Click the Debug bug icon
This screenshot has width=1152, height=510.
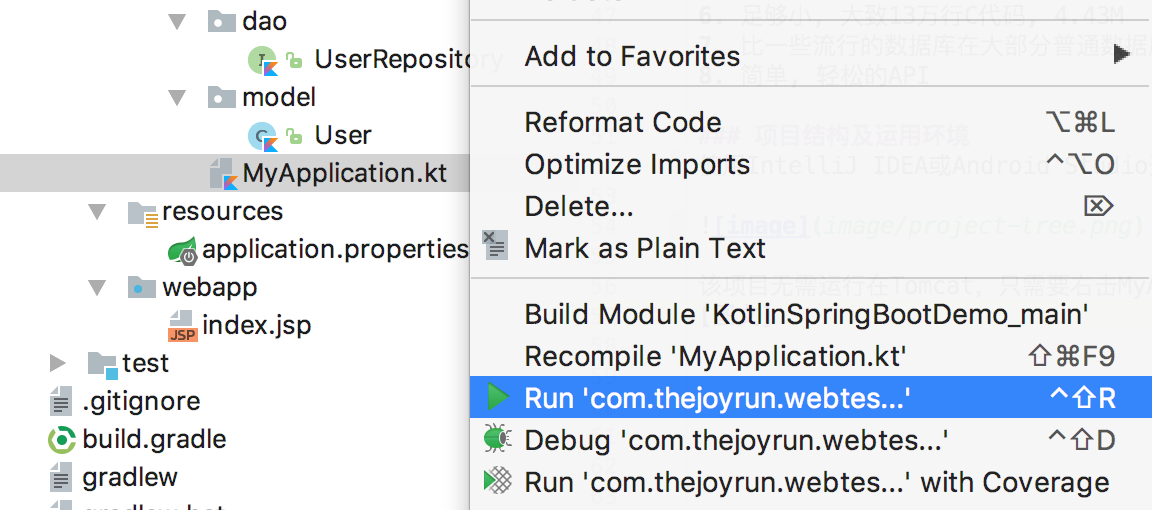[496, 439]
